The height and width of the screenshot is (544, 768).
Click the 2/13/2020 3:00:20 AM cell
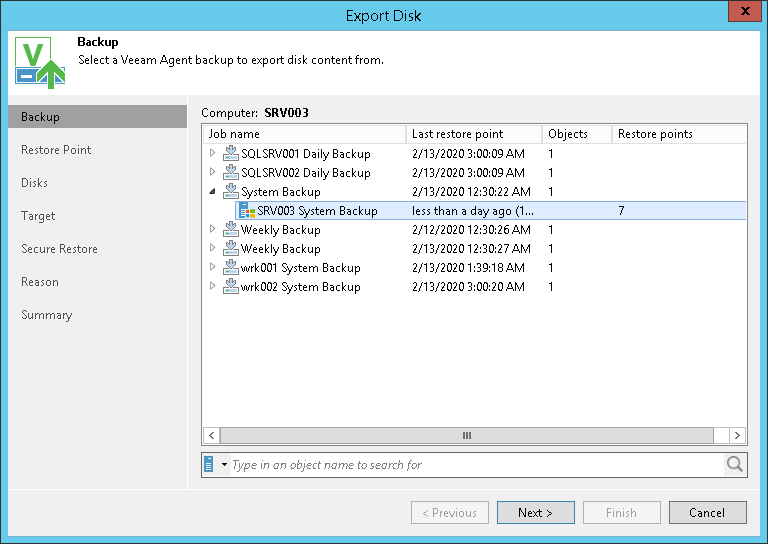[468, 287]
